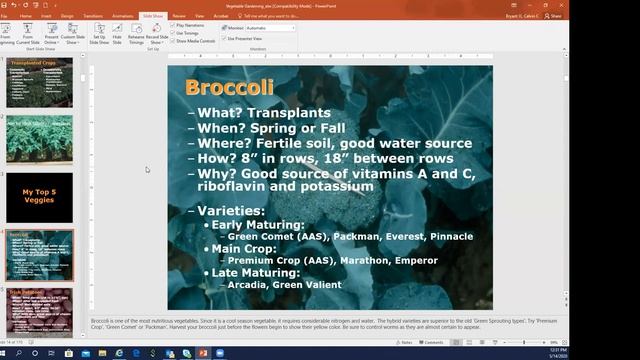This screenshot has height=360, width=640.
Task: Click the 'Premium Crop (AAS), Marathon, Emperor' line
Action: click(333, 260)
